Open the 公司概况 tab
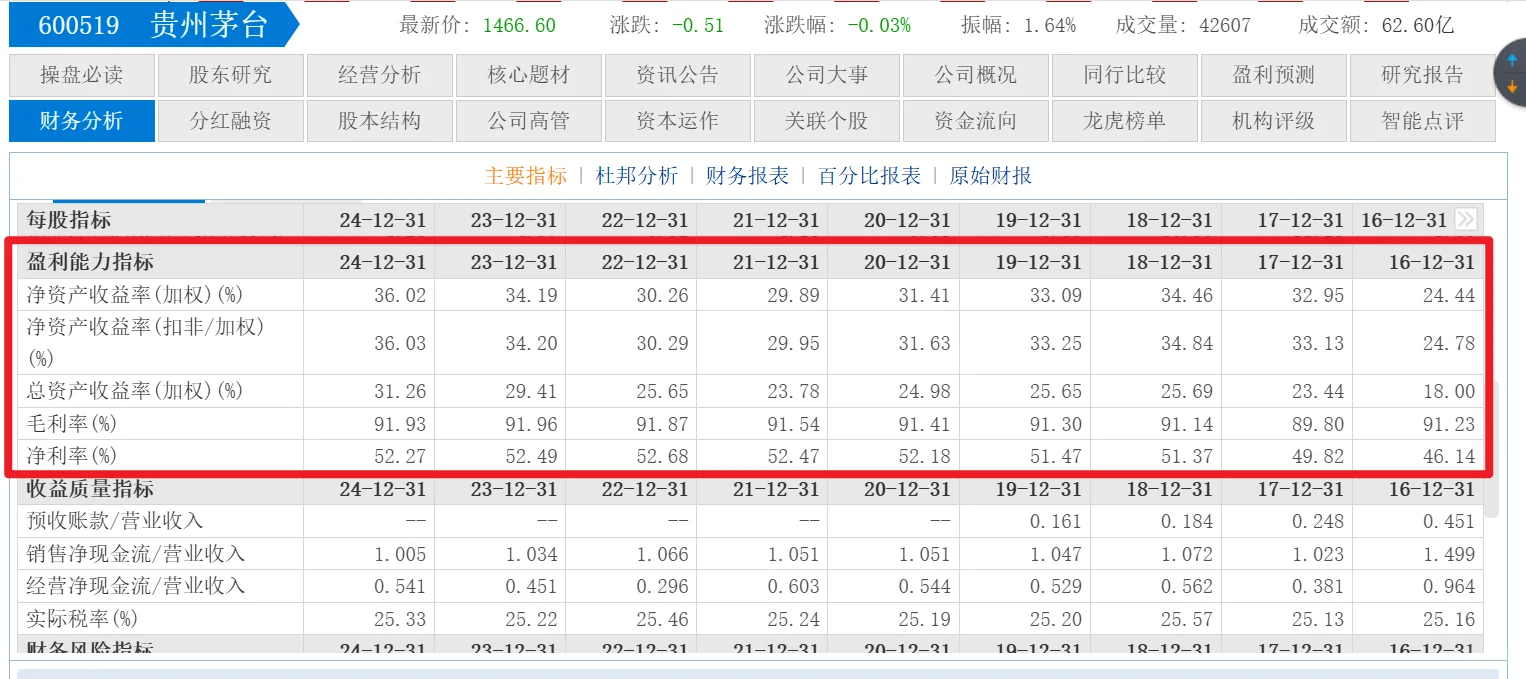The width and height of the screenshot is (1526, 679). pos(975,75)
